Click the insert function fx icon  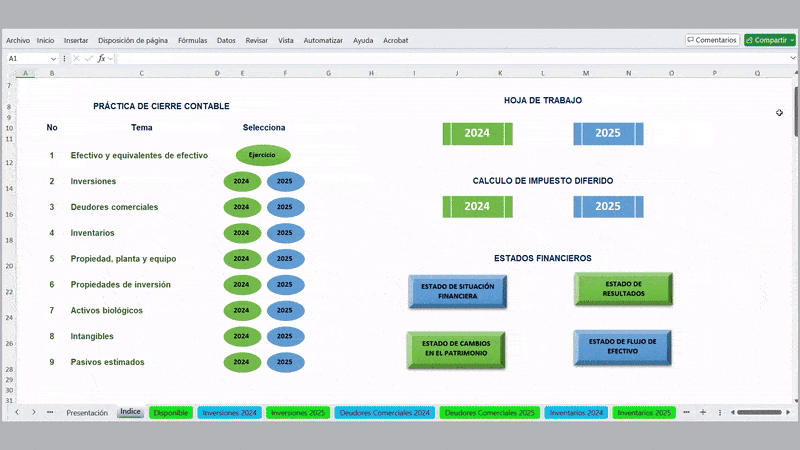tap(101, 59)
